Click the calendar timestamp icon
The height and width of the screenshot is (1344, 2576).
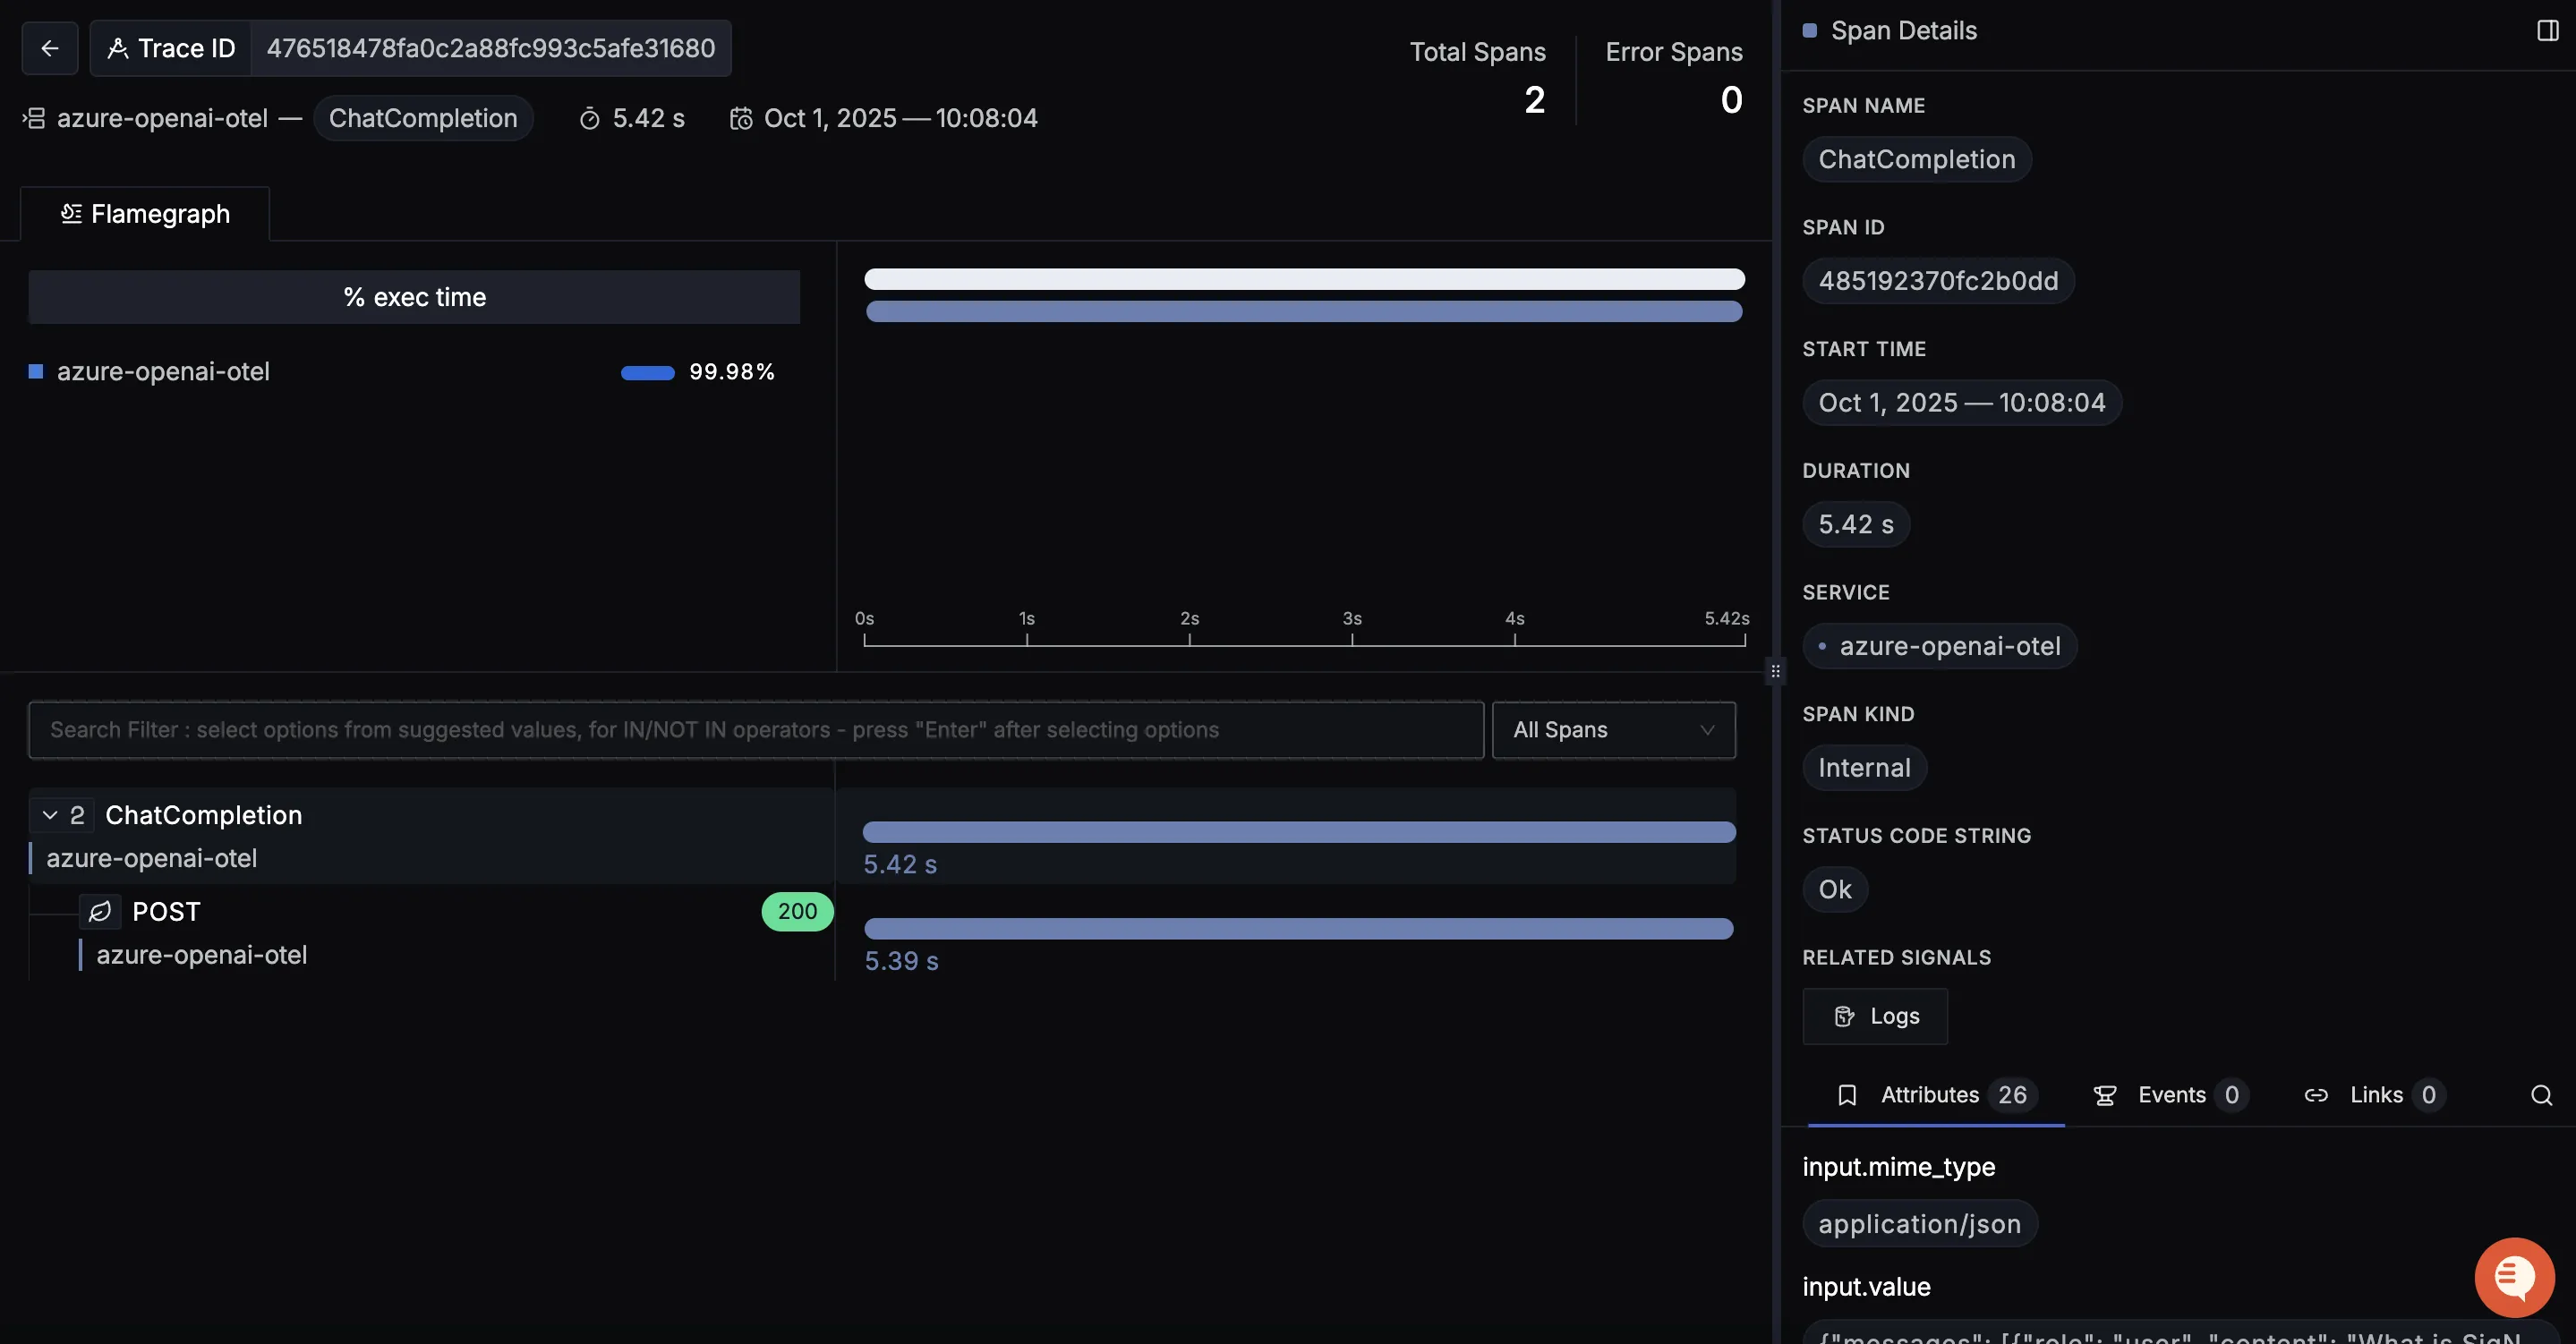tap(741, 119)
